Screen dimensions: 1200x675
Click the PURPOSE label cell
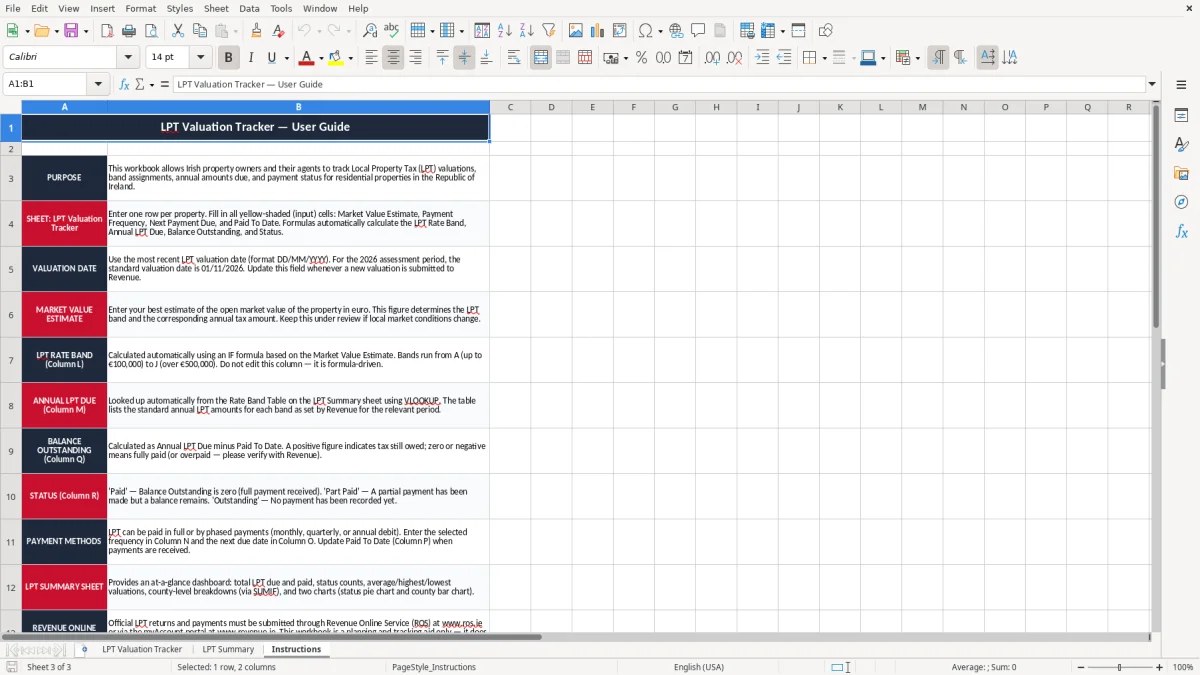[x=64, y=178]
